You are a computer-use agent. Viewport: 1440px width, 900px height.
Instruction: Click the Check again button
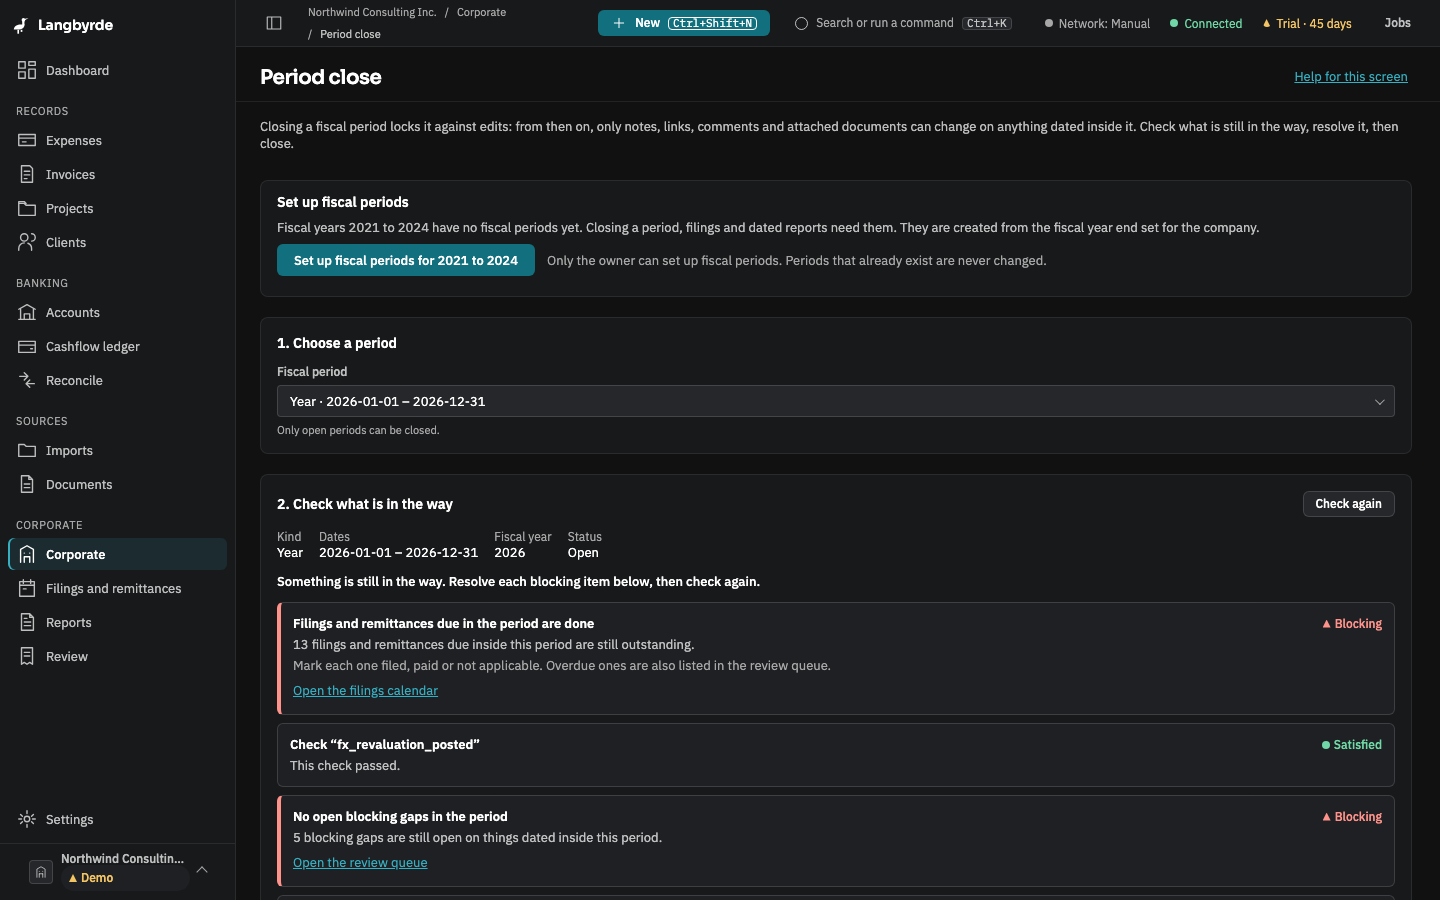pyautogui.click(x=1348, y=504)
